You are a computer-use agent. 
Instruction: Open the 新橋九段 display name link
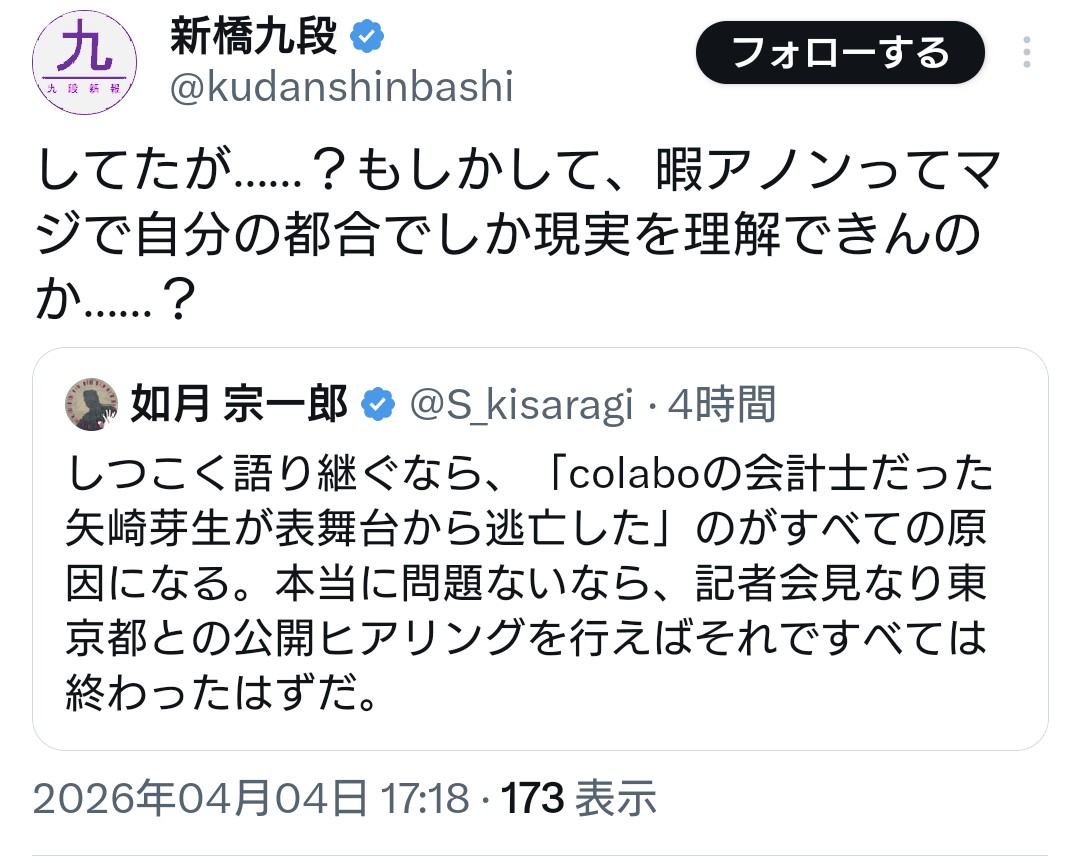coord(254,38)
